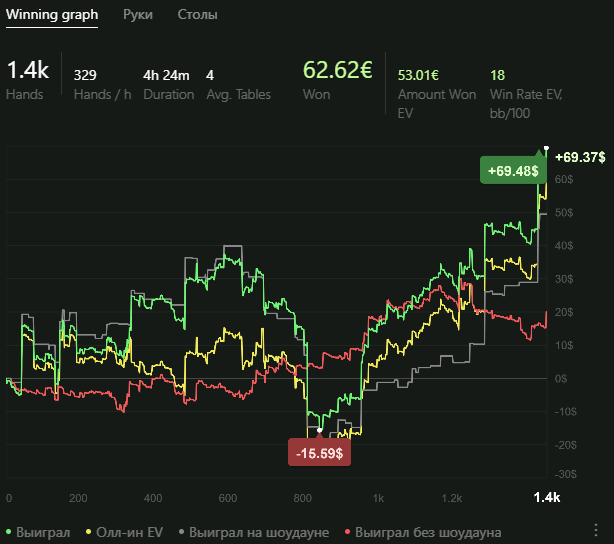Viewport: 614px width, 544px height.
Task: Open the Руки tab
Action: [x=138, y=15]
